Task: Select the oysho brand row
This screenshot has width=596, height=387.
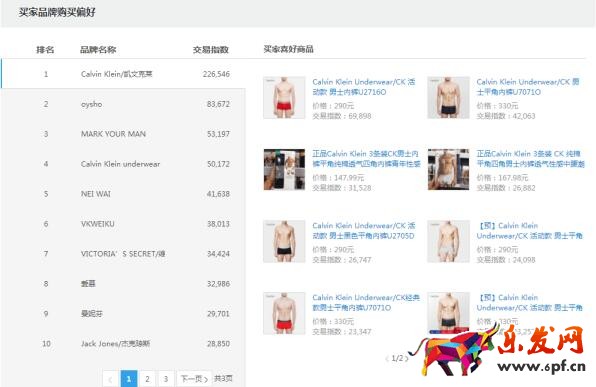Action: 123,104
